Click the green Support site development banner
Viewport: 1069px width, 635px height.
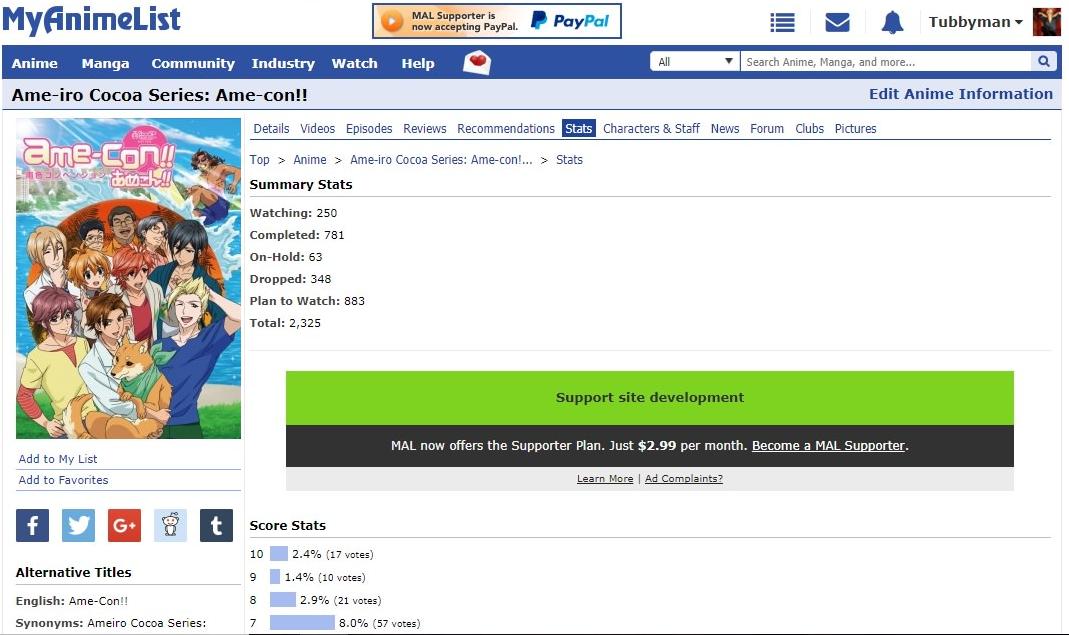[650, 398]
